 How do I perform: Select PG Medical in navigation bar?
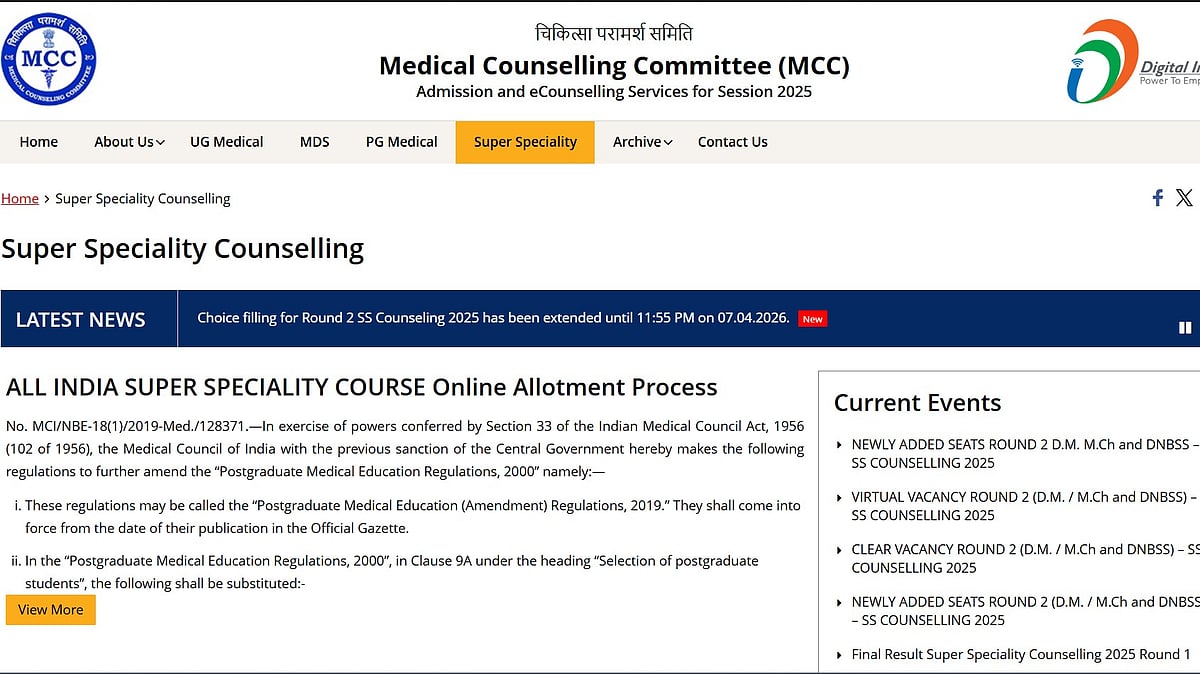pyautogui.click(x=401, y=142)
